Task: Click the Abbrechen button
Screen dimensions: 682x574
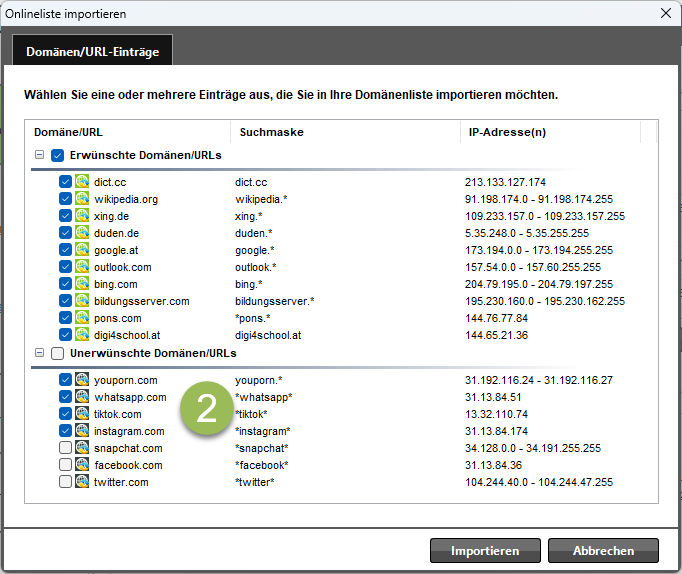Action: tap(603, 551)
